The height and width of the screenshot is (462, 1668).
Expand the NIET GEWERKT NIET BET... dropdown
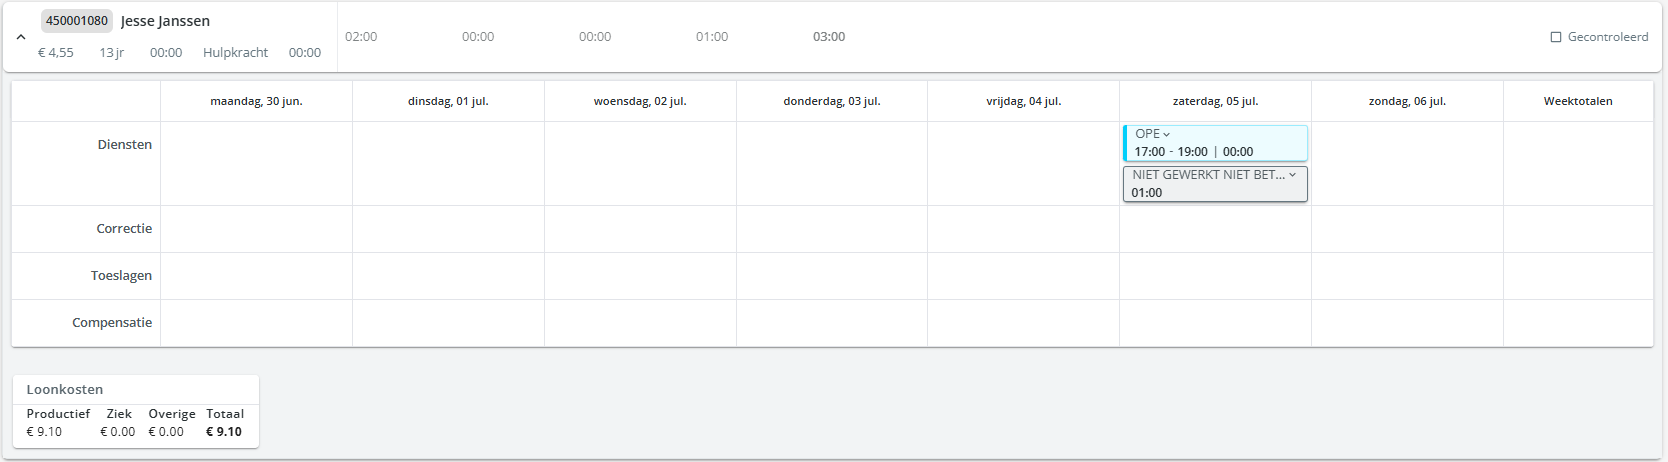1292,175
